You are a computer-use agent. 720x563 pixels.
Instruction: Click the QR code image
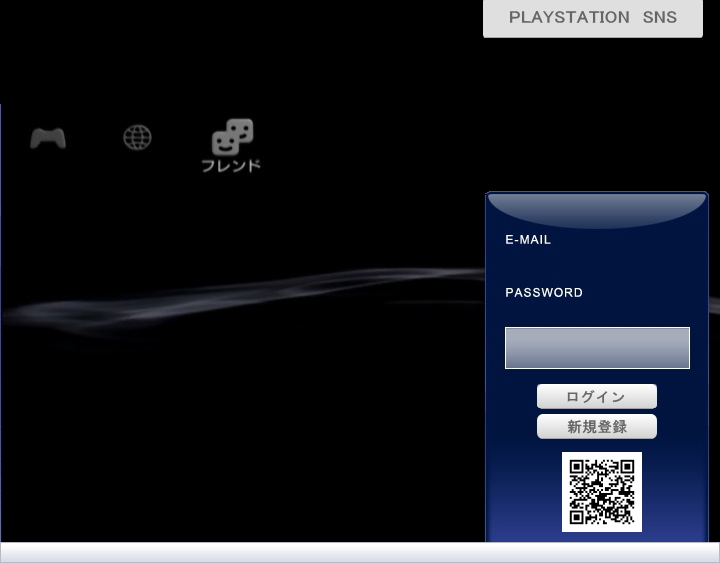click(x=601, y=492)
